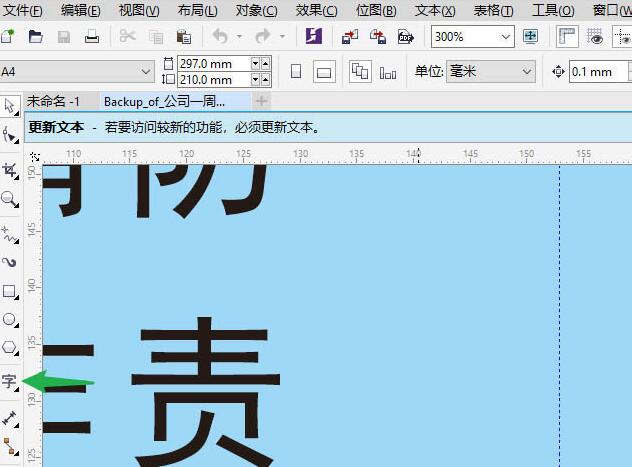The image size is (632, 467).
Task: Select portrait page orientation
Action: [x=296, y=72]
